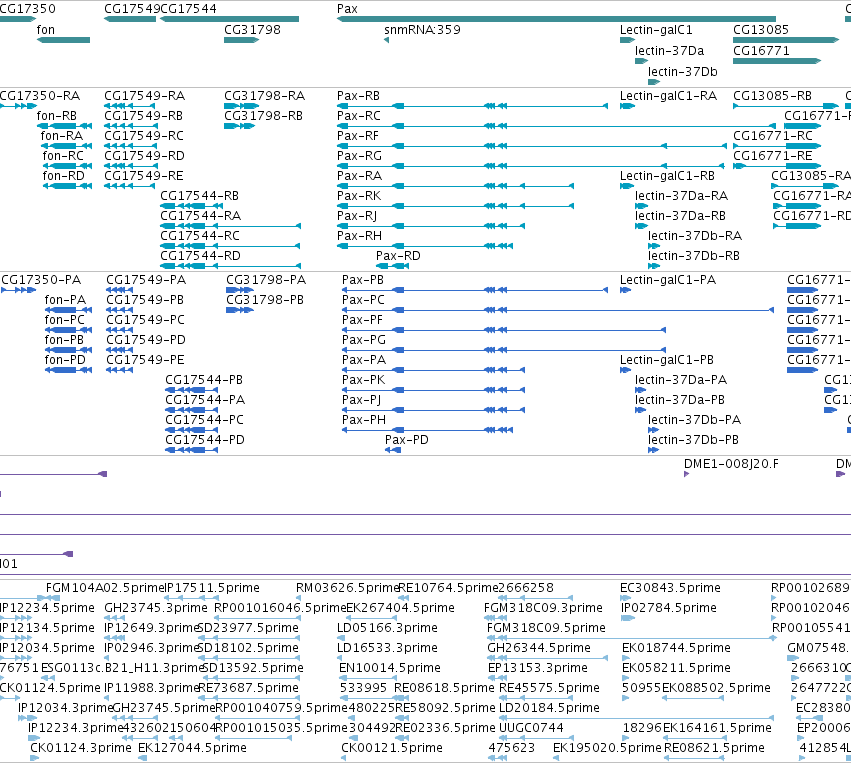Click transcript label Pax-RD
851x763 pixels.
(x=398, y=256)
